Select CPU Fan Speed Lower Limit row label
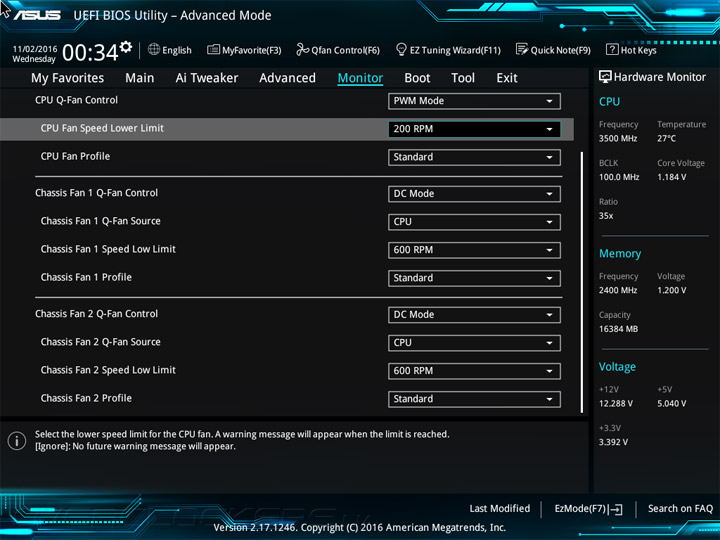This screenshot has width=720, height=540. coord(102,128)
